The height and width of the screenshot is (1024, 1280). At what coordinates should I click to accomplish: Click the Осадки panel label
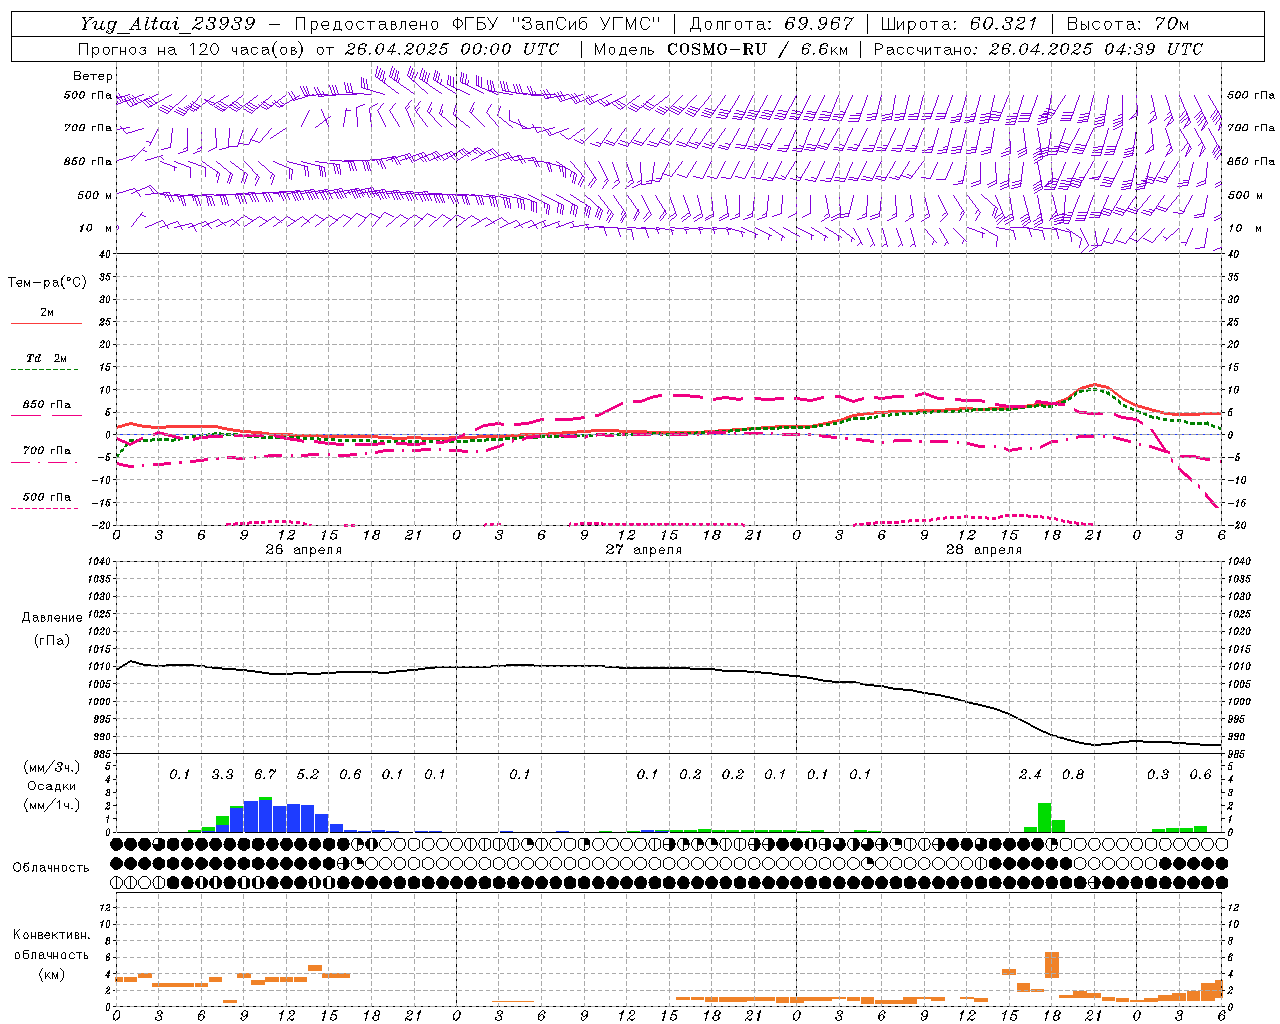coord(51,786)
